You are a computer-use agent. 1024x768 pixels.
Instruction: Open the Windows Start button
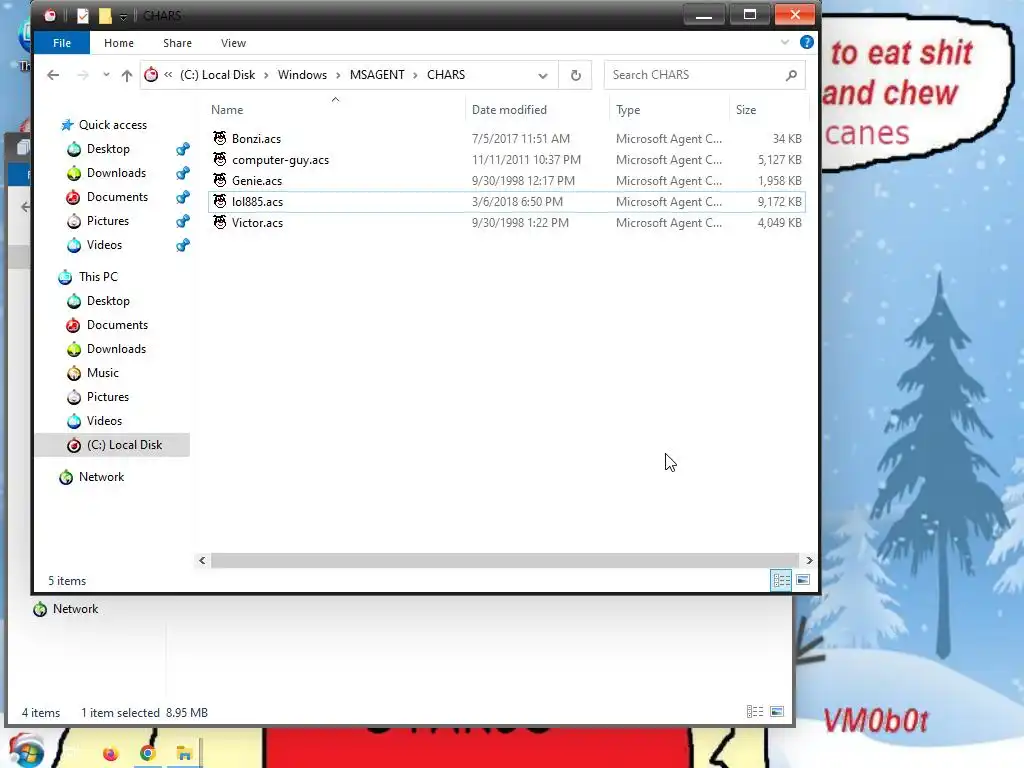(x=27, y=751)
